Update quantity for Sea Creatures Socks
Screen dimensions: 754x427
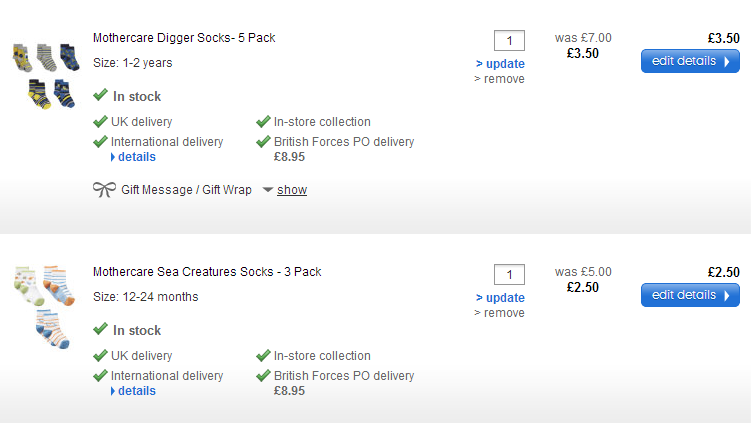pyautogui.click(x=500, y=298)
